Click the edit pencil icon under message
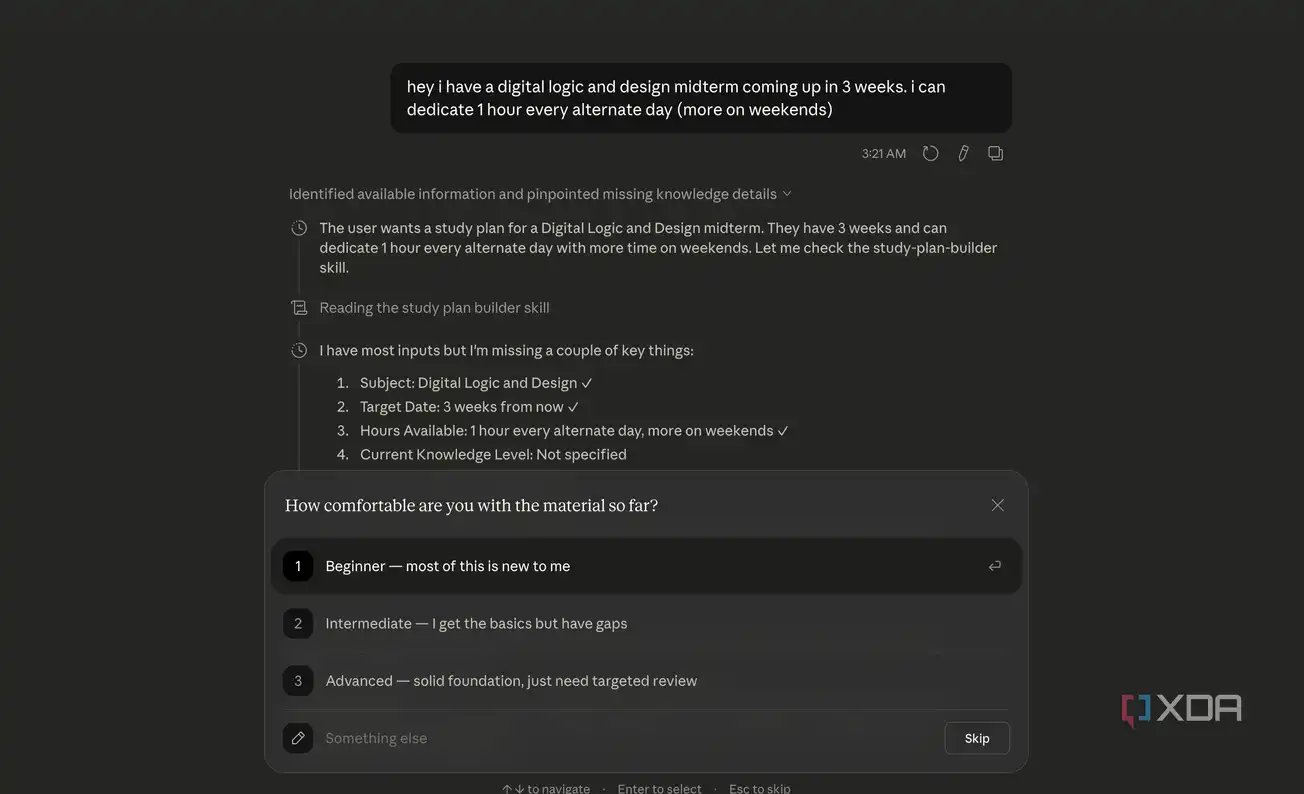The height and width of the screenshot is (794, 1304). pos(963,153)
